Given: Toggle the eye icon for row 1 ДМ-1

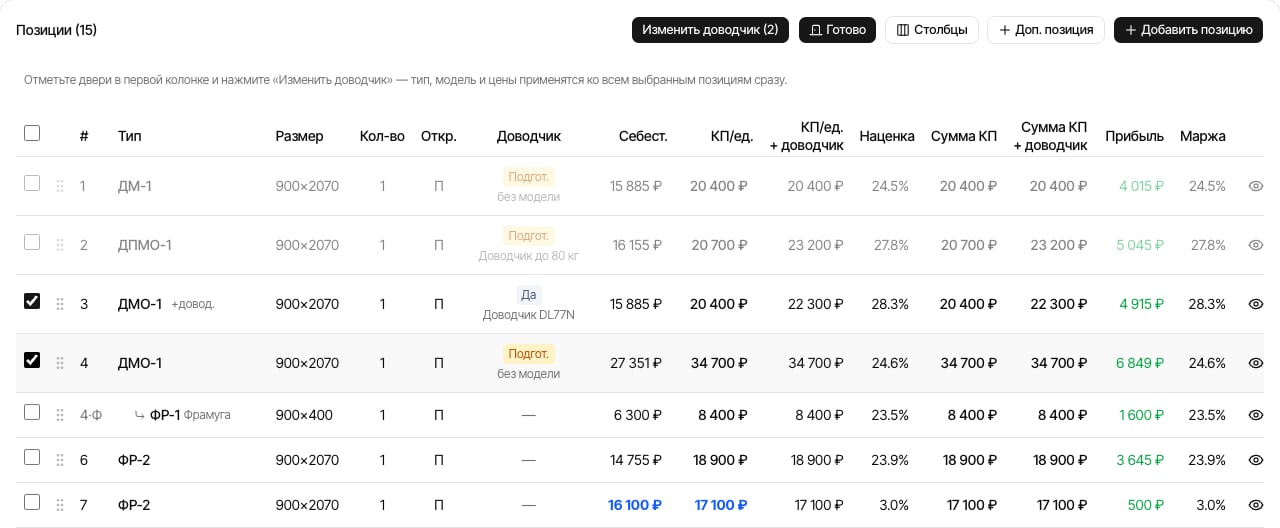Looking at the screenshot, I should [1256, 186].
